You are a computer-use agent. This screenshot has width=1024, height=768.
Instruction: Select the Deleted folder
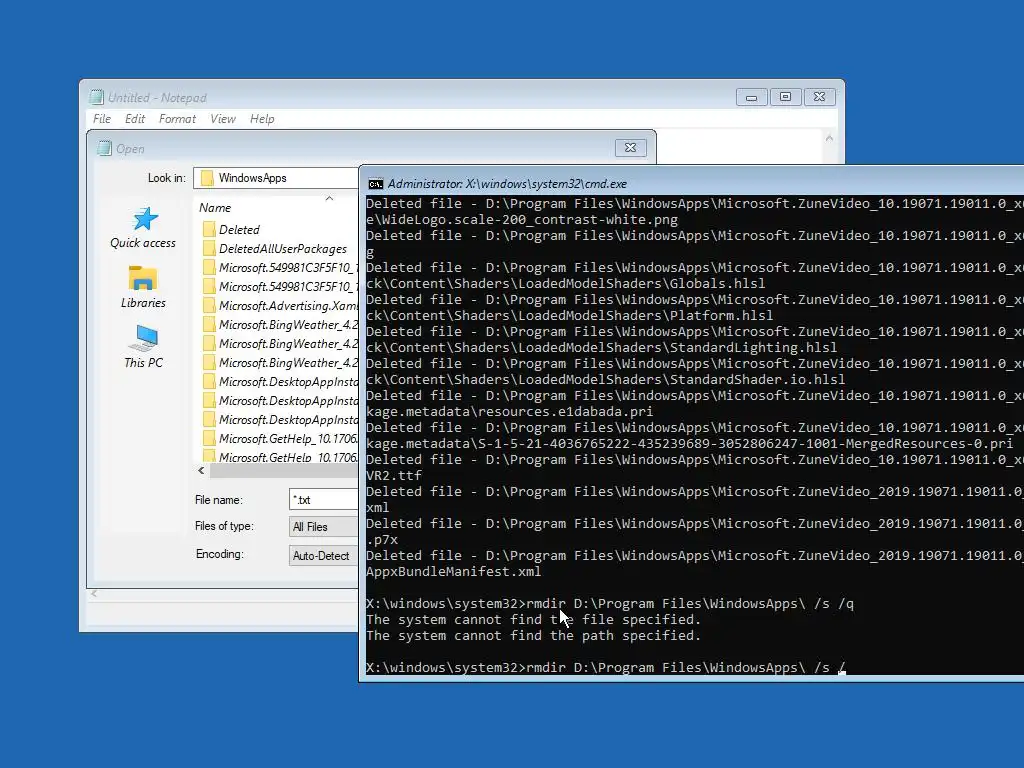point(231,229)
